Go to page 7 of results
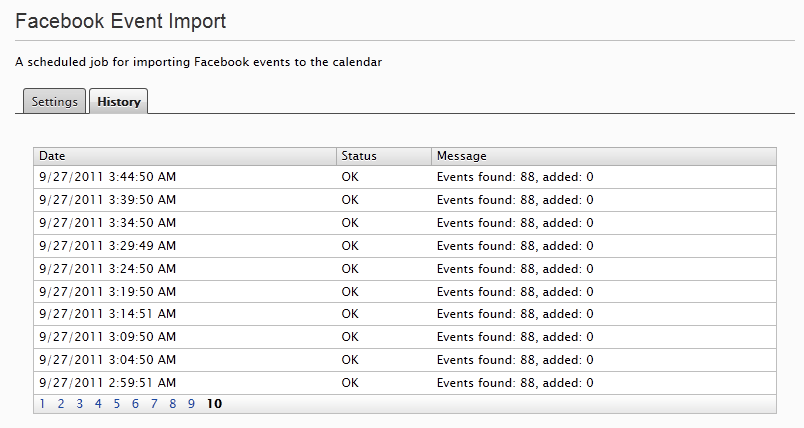This screenshot has height=428, width=804. (x=154, y=404)
